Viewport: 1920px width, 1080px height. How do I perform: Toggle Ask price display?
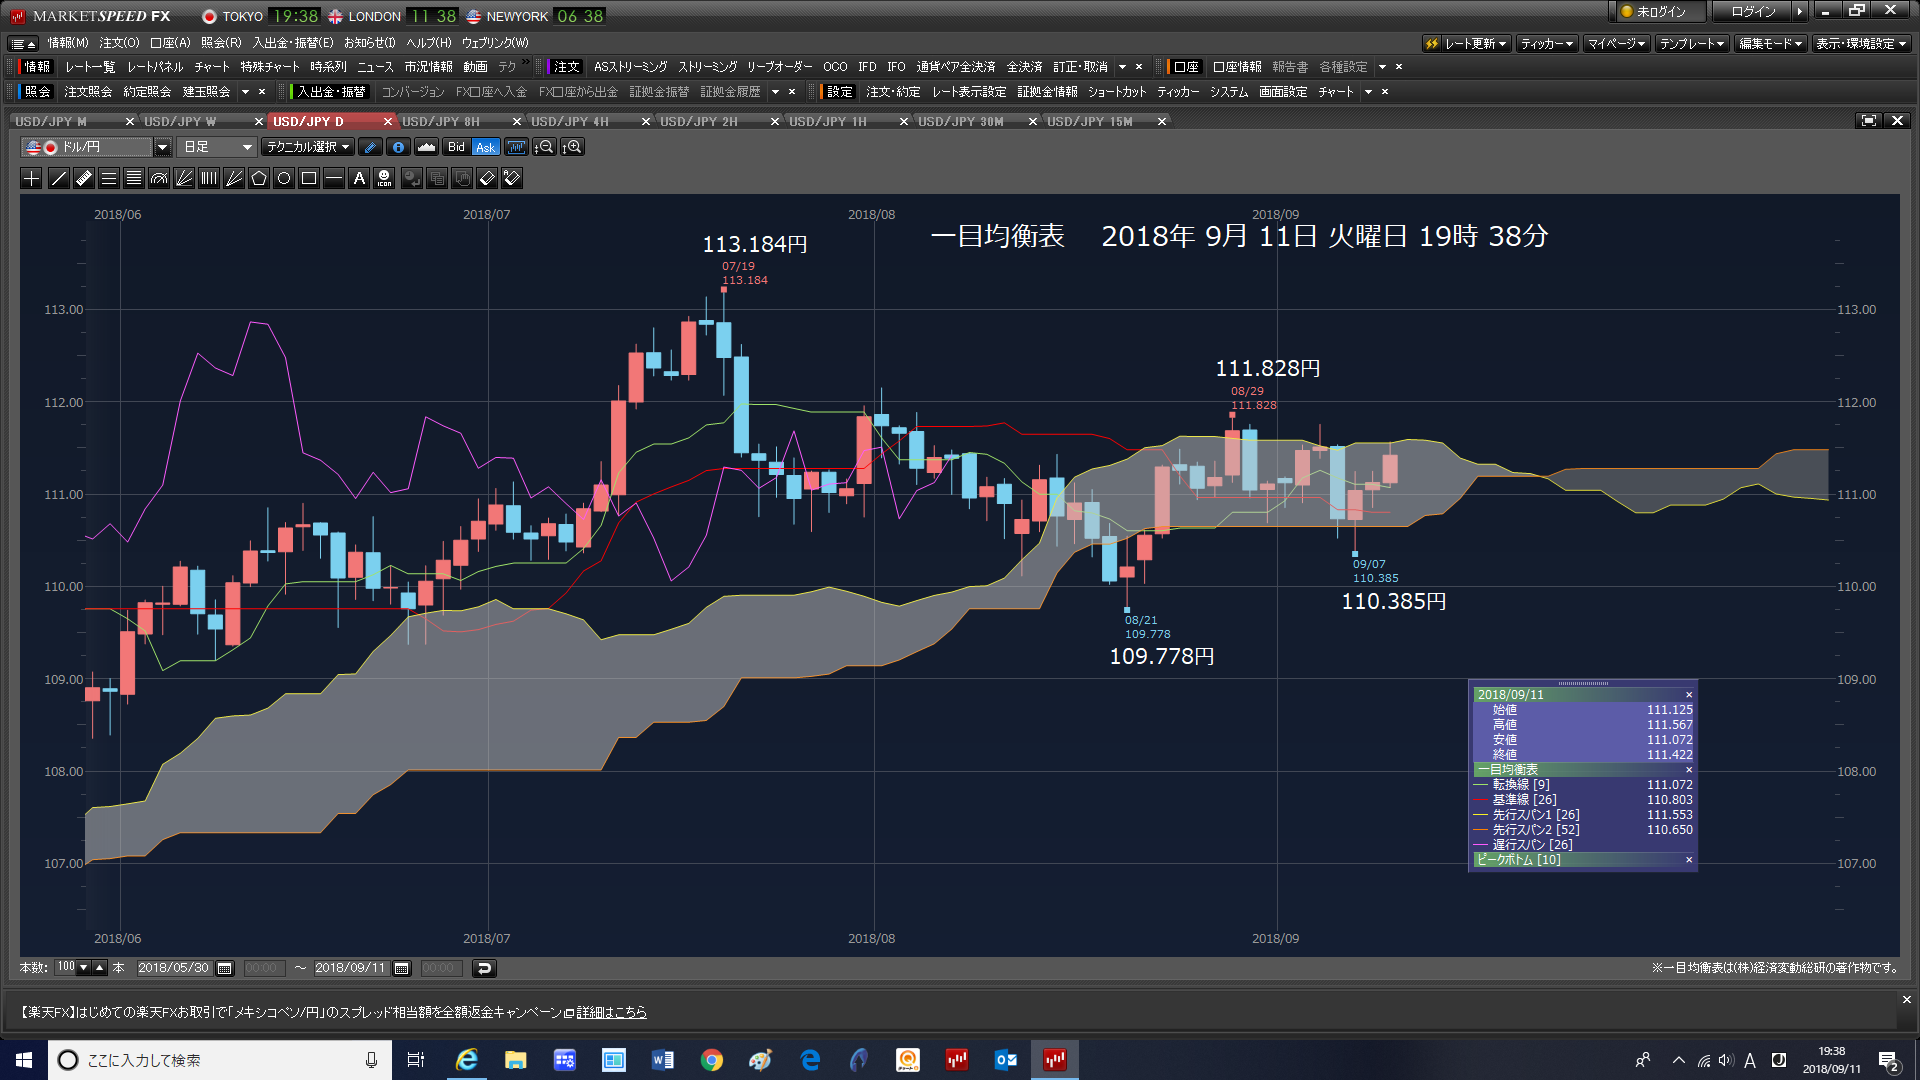click(485, 147)
